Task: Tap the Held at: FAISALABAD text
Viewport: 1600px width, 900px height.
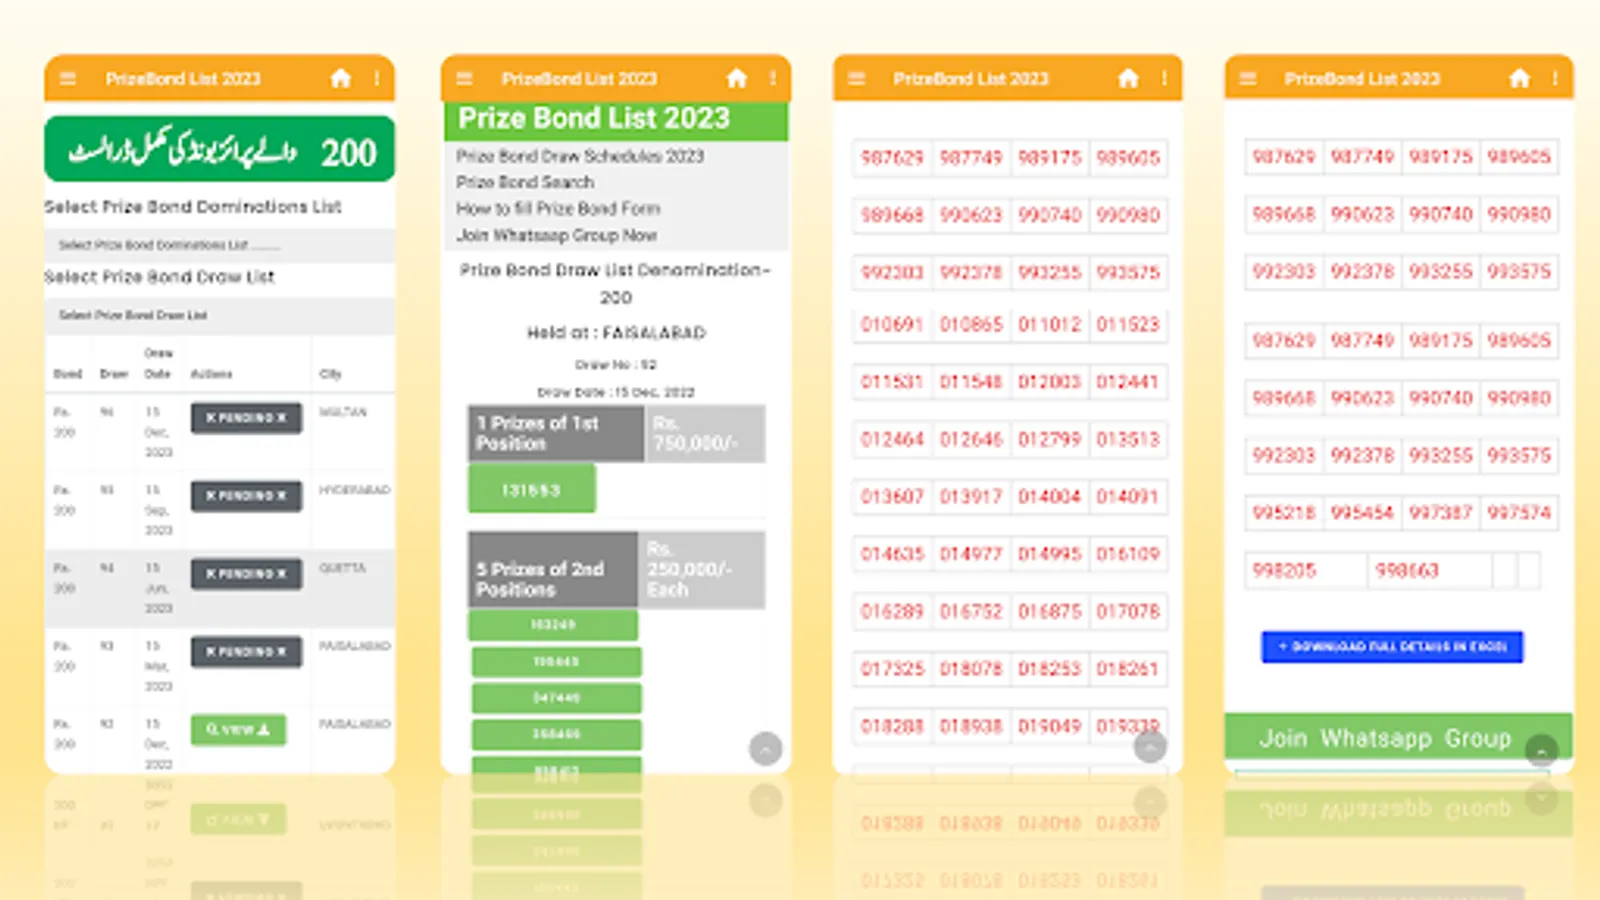Action: [616, 333]
